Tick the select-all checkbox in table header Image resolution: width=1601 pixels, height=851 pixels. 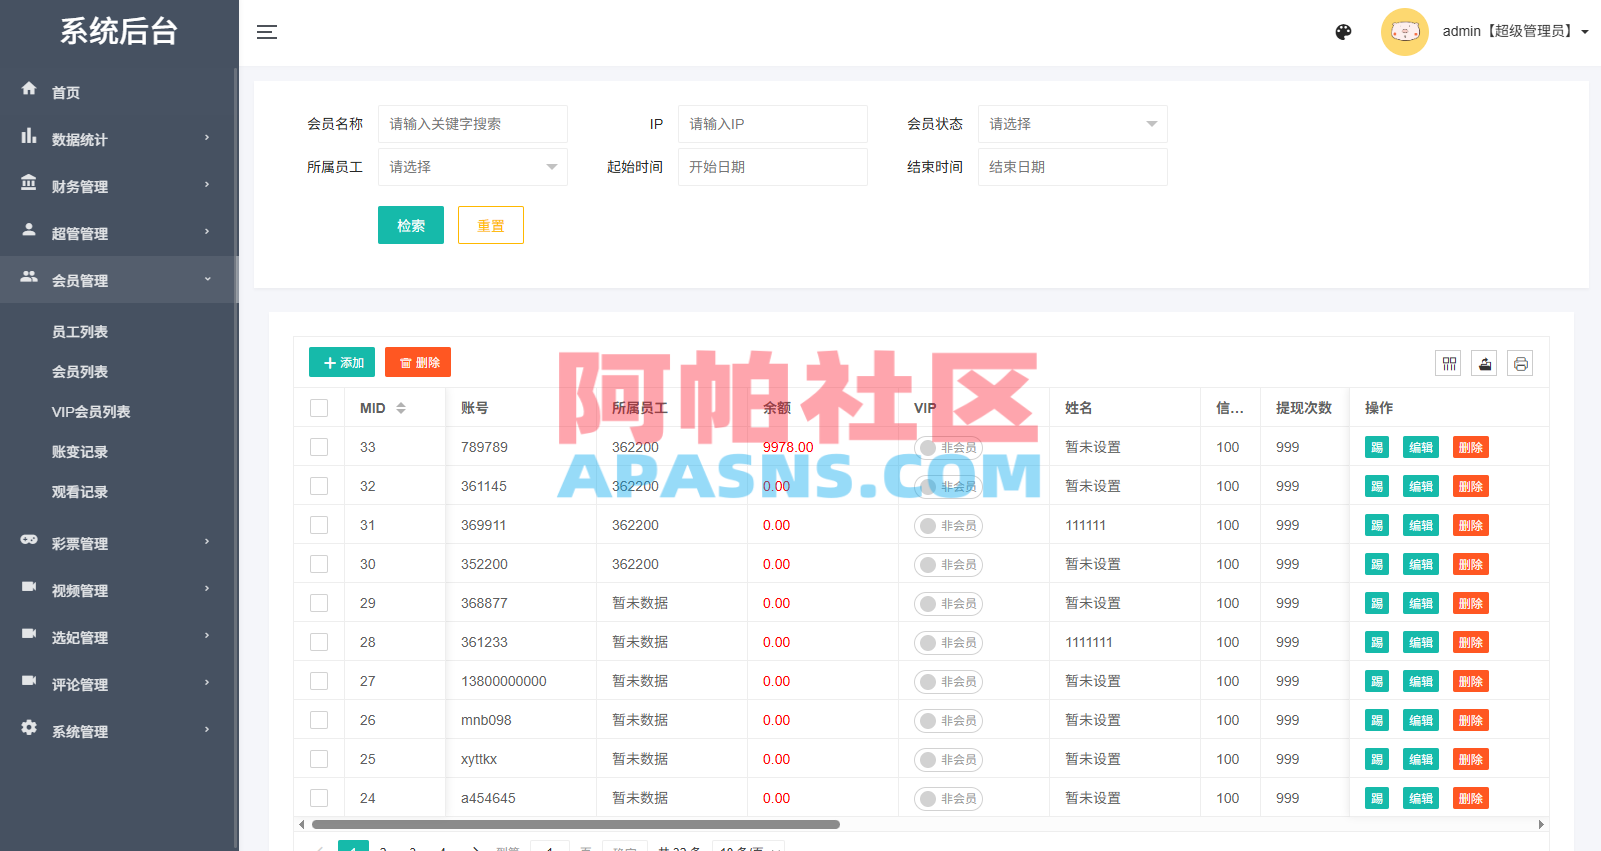[x=319, y=408]
